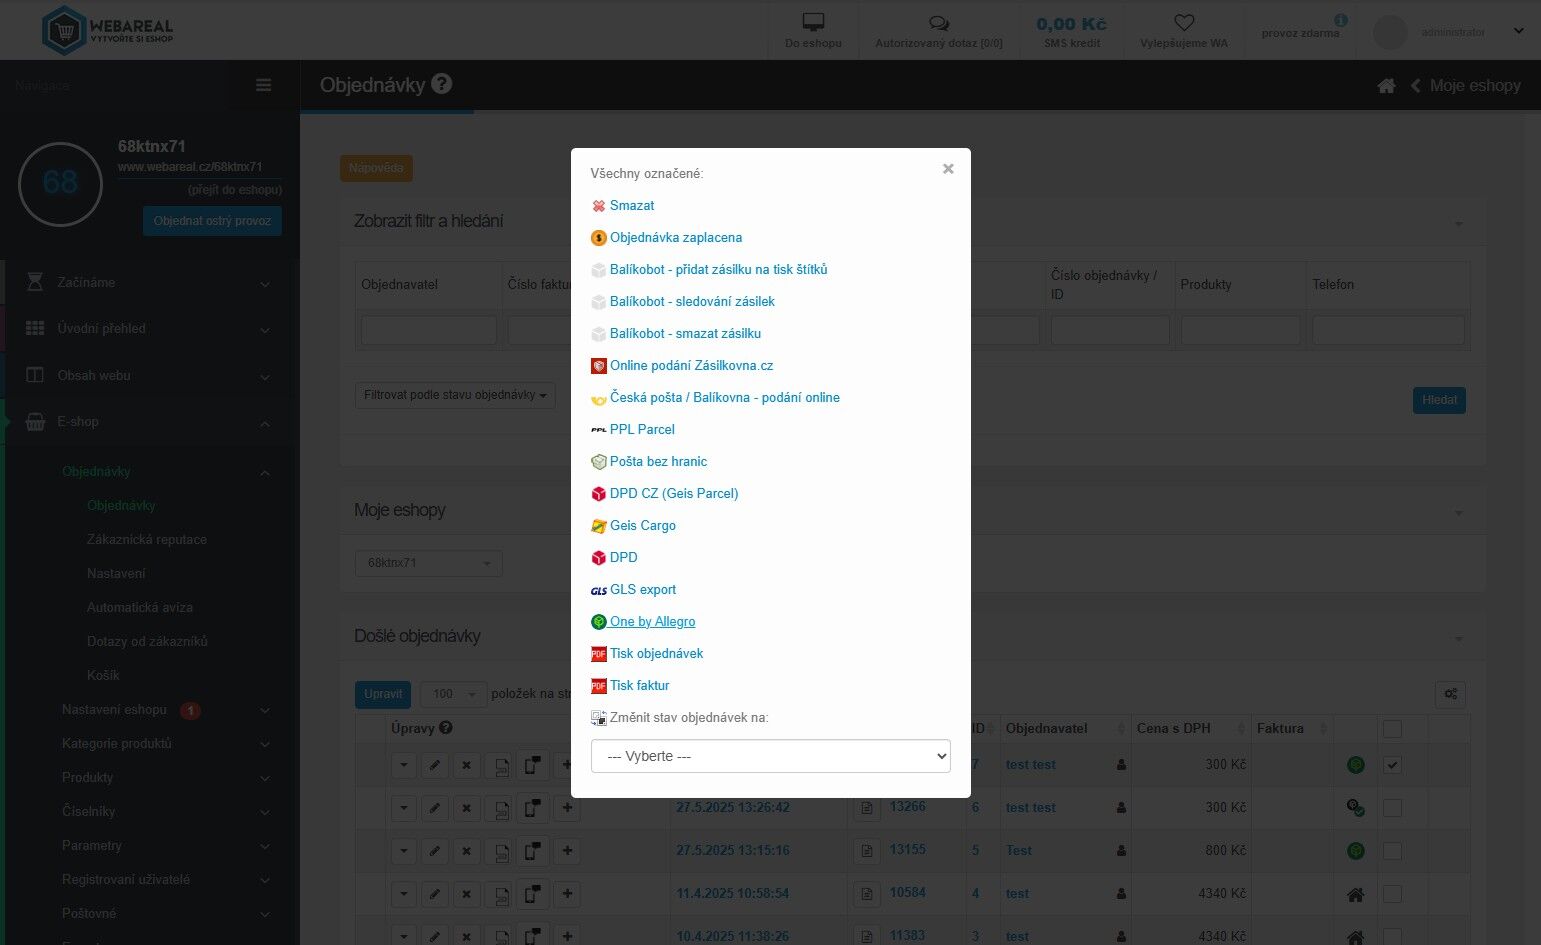Choose PPL Parcel from the dialog list
Image resolution: width=1541 pixels, height=945 pixels.
tap(642, 429)
